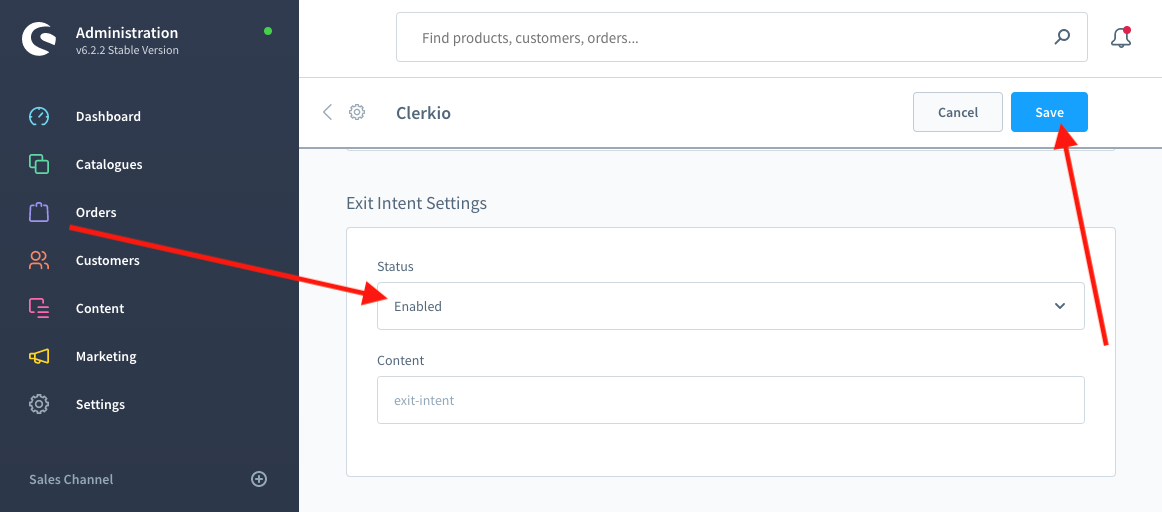The width and height of the screenshot is (1162, 512).
Task: Click the search magnifier icon
Action: [1062, 38]
